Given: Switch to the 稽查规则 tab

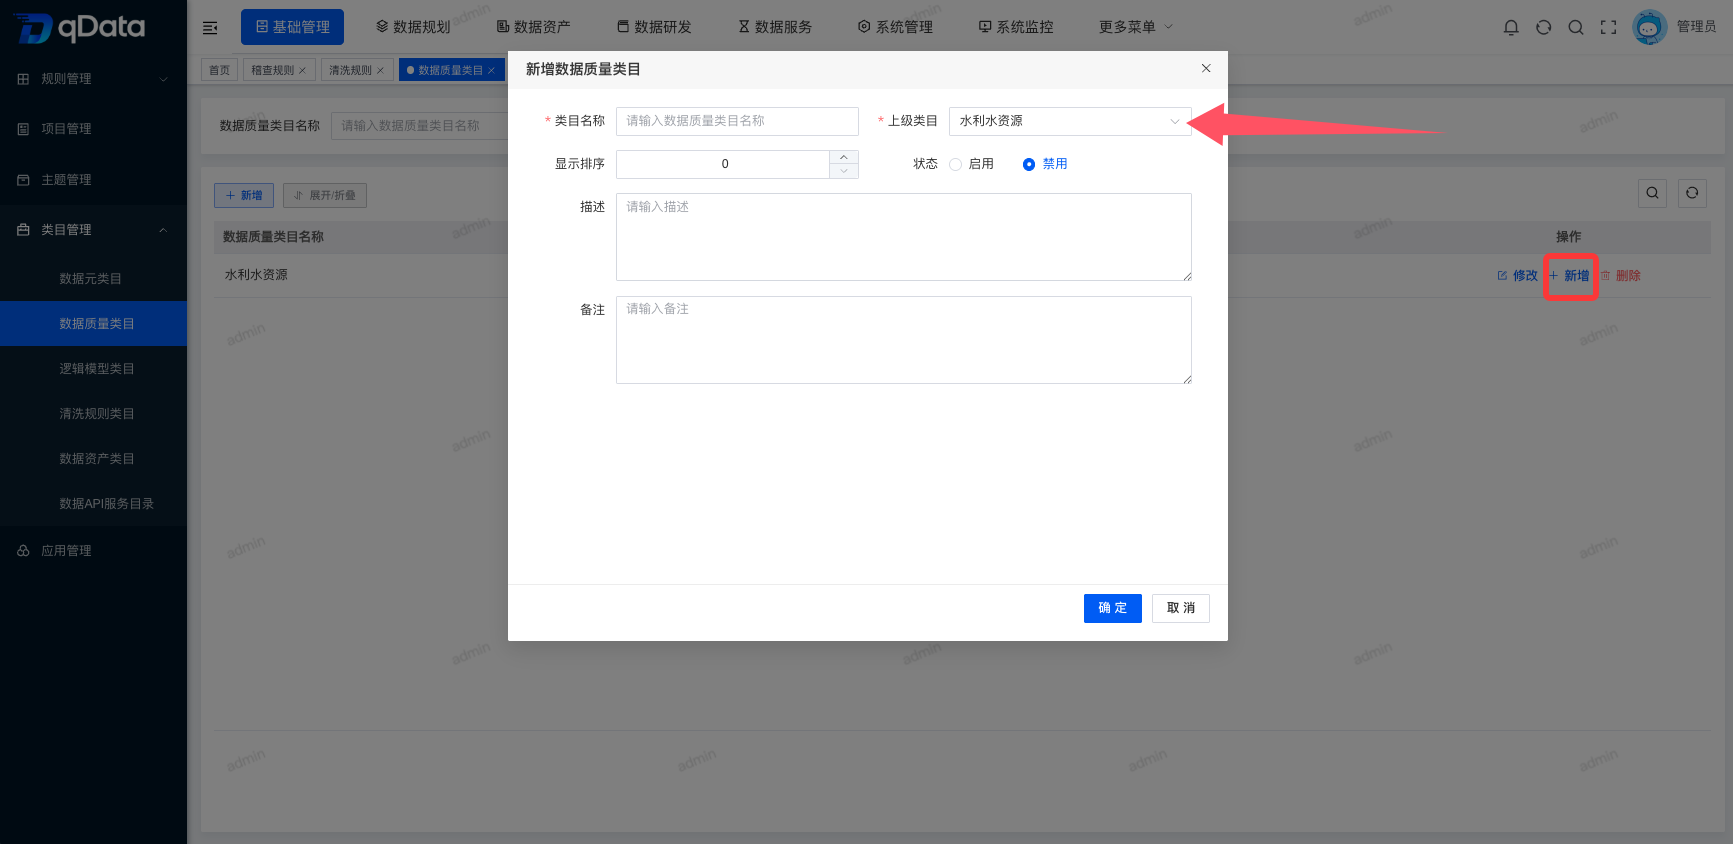Looking at the screenshot, I should [272, 70].
